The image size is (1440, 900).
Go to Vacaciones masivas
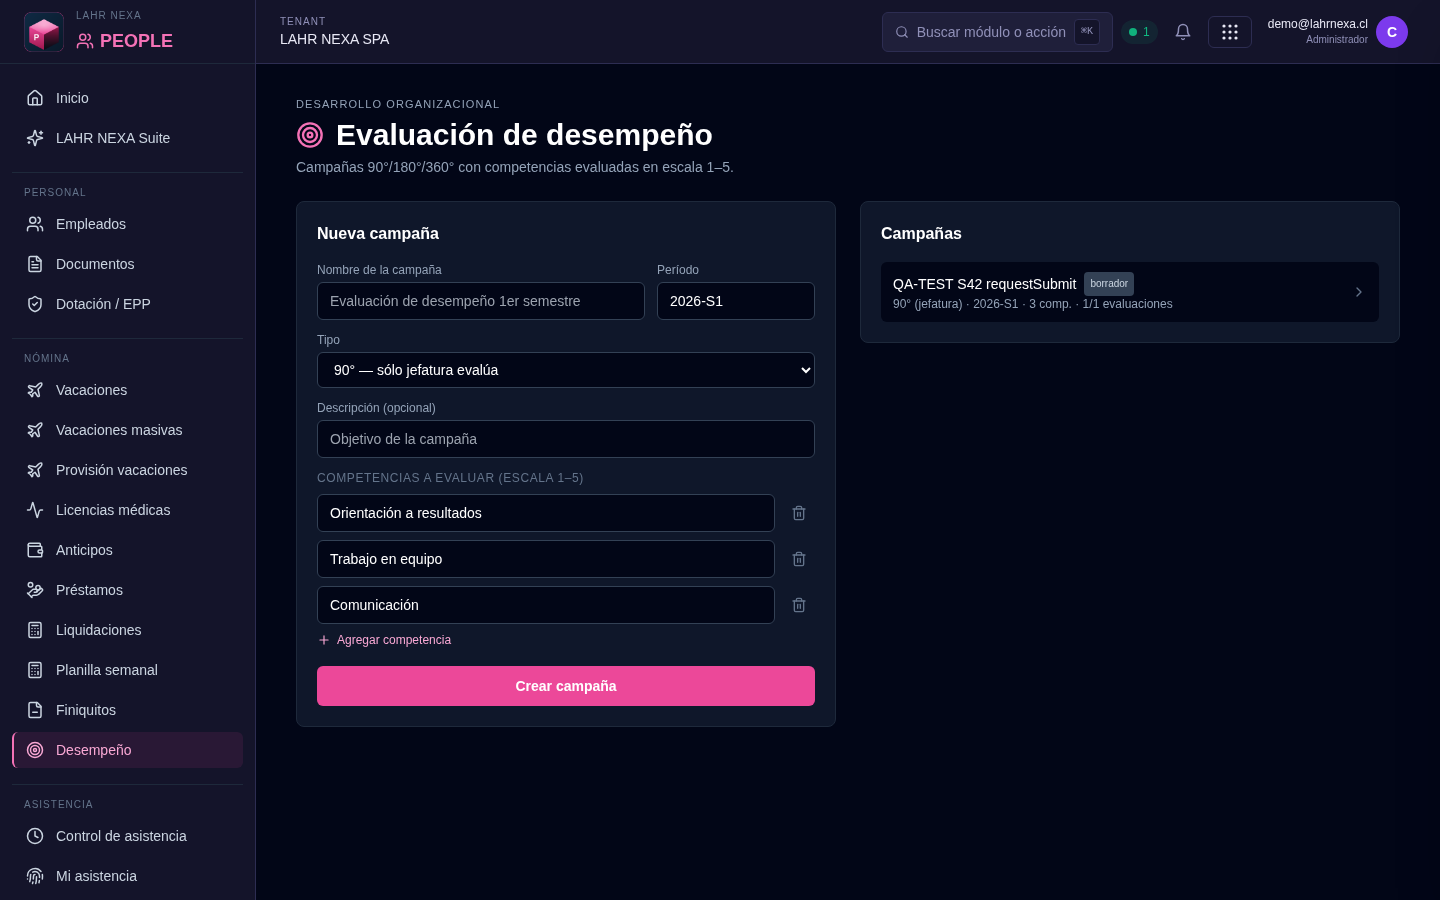point(127,430)
